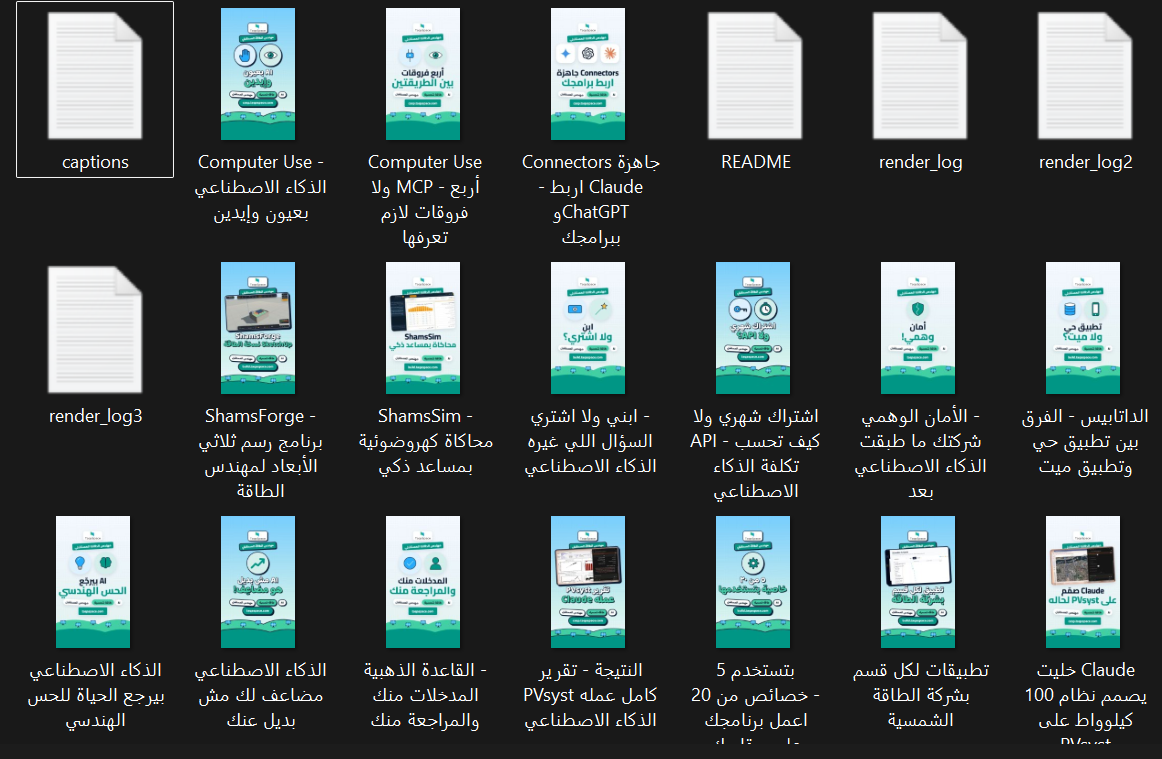Screen dimensions: 1162x759
Task: Open thumbnail 'الذكاء الاصطناعي مضاعف لك مش بديل عنك'
Action: click(x=258, y=583)
